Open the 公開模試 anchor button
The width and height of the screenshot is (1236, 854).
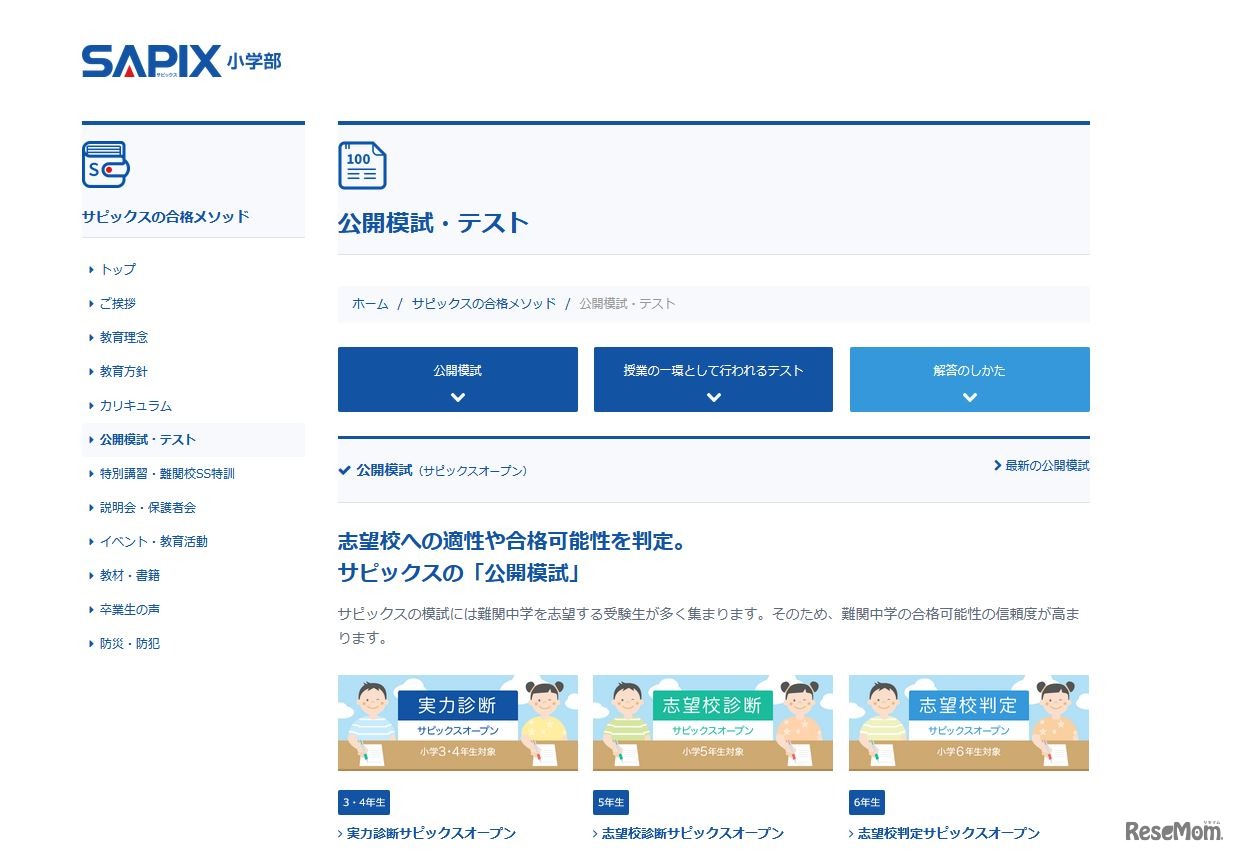pyautogui.click(x=458, y=379)
